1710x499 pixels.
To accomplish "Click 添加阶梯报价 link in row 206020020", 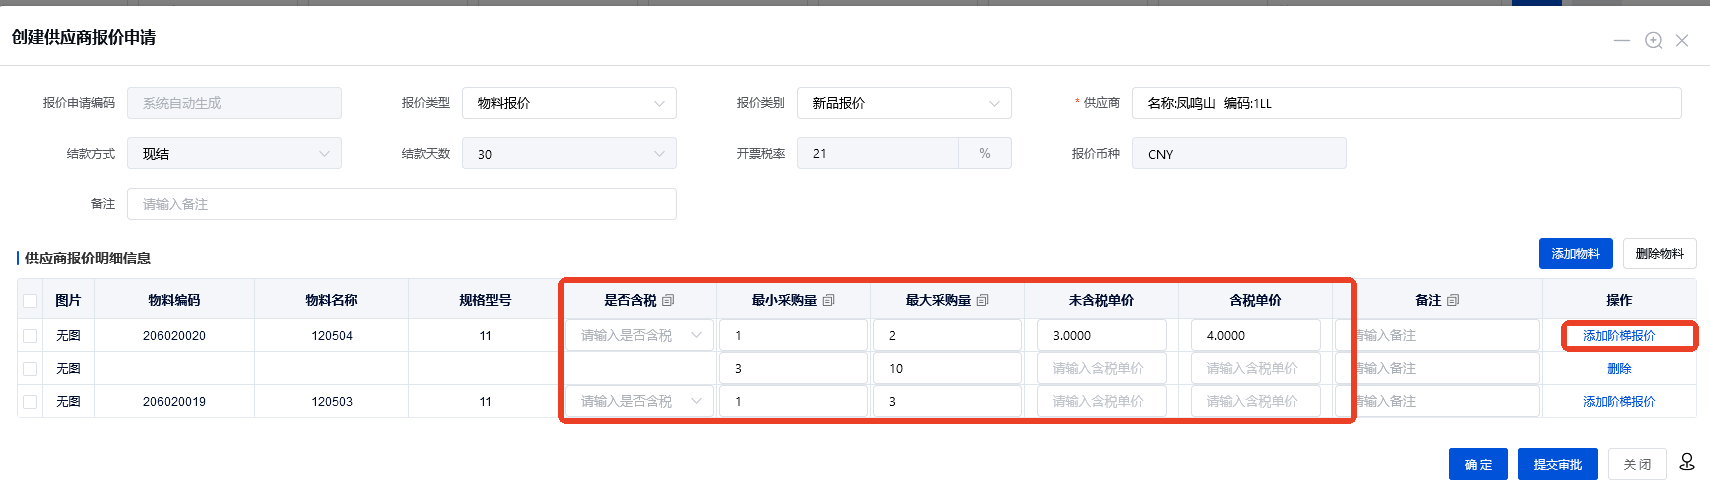I will [1619, 336].
